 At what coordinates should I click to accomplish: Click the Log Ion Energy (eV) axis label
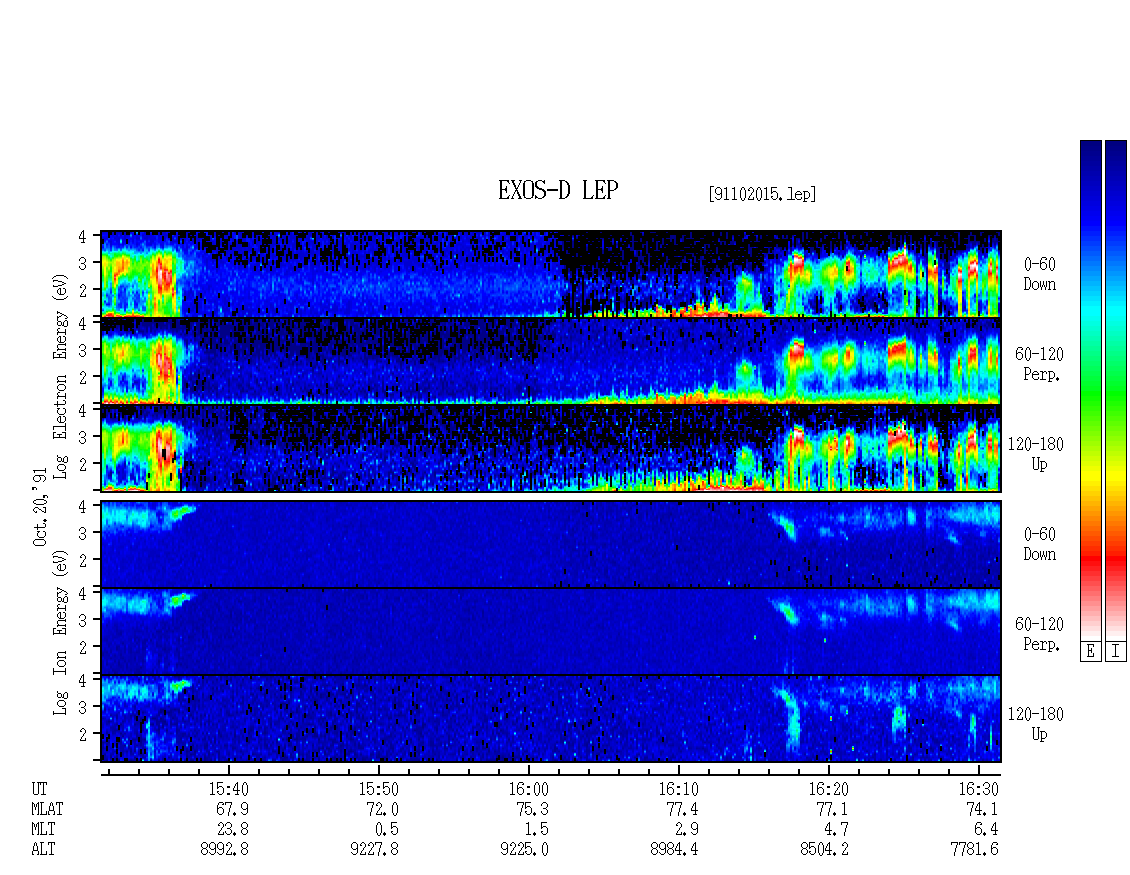[x=60, y=633]
